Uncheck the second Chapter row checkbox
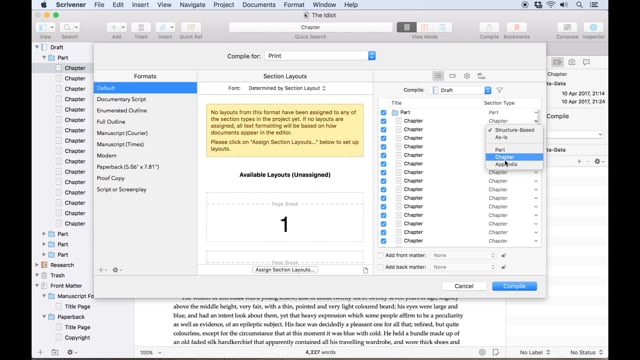Screen dimensions: 640x360 pos(383,130)
